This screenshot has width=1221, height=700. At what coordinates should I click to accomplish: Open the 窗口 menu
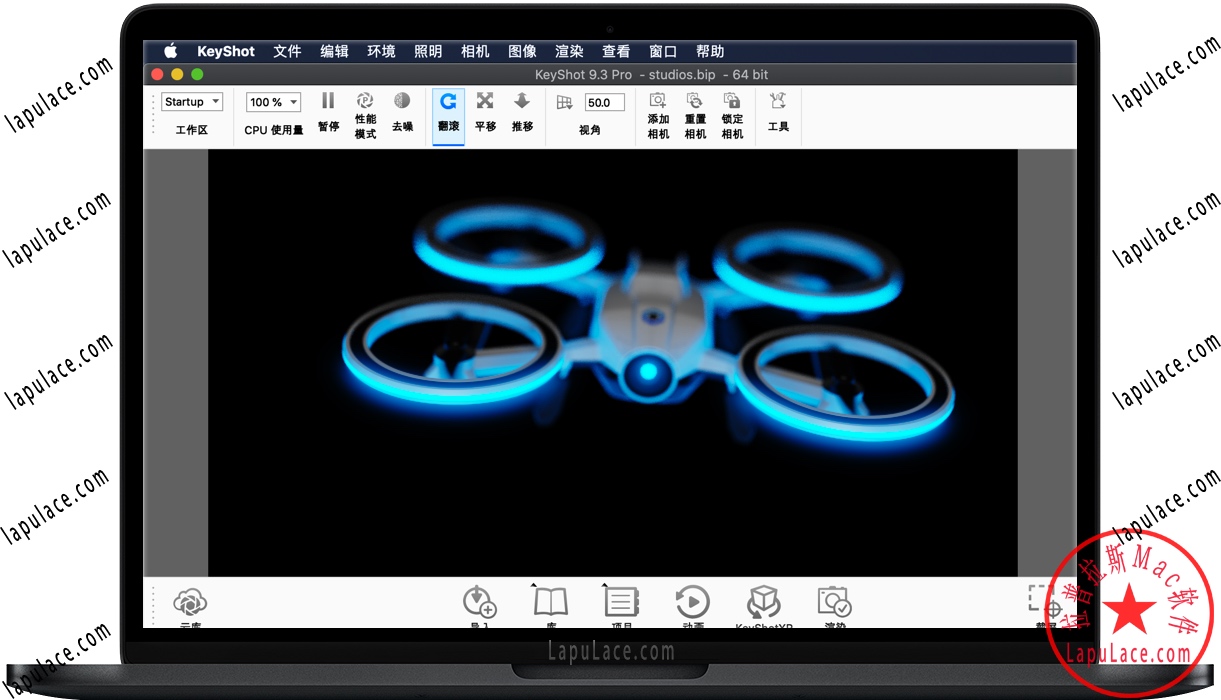(x=663, y=52)
